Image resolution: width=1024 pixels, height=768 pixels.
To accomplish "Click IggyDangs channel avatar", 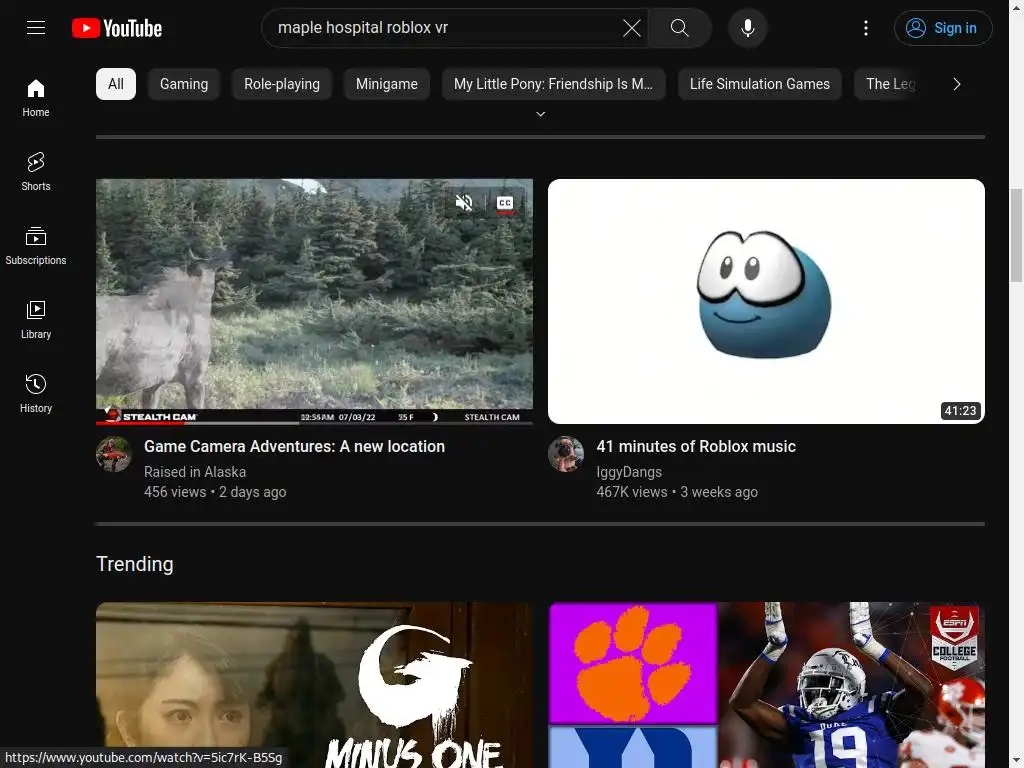I will point(566,454).
